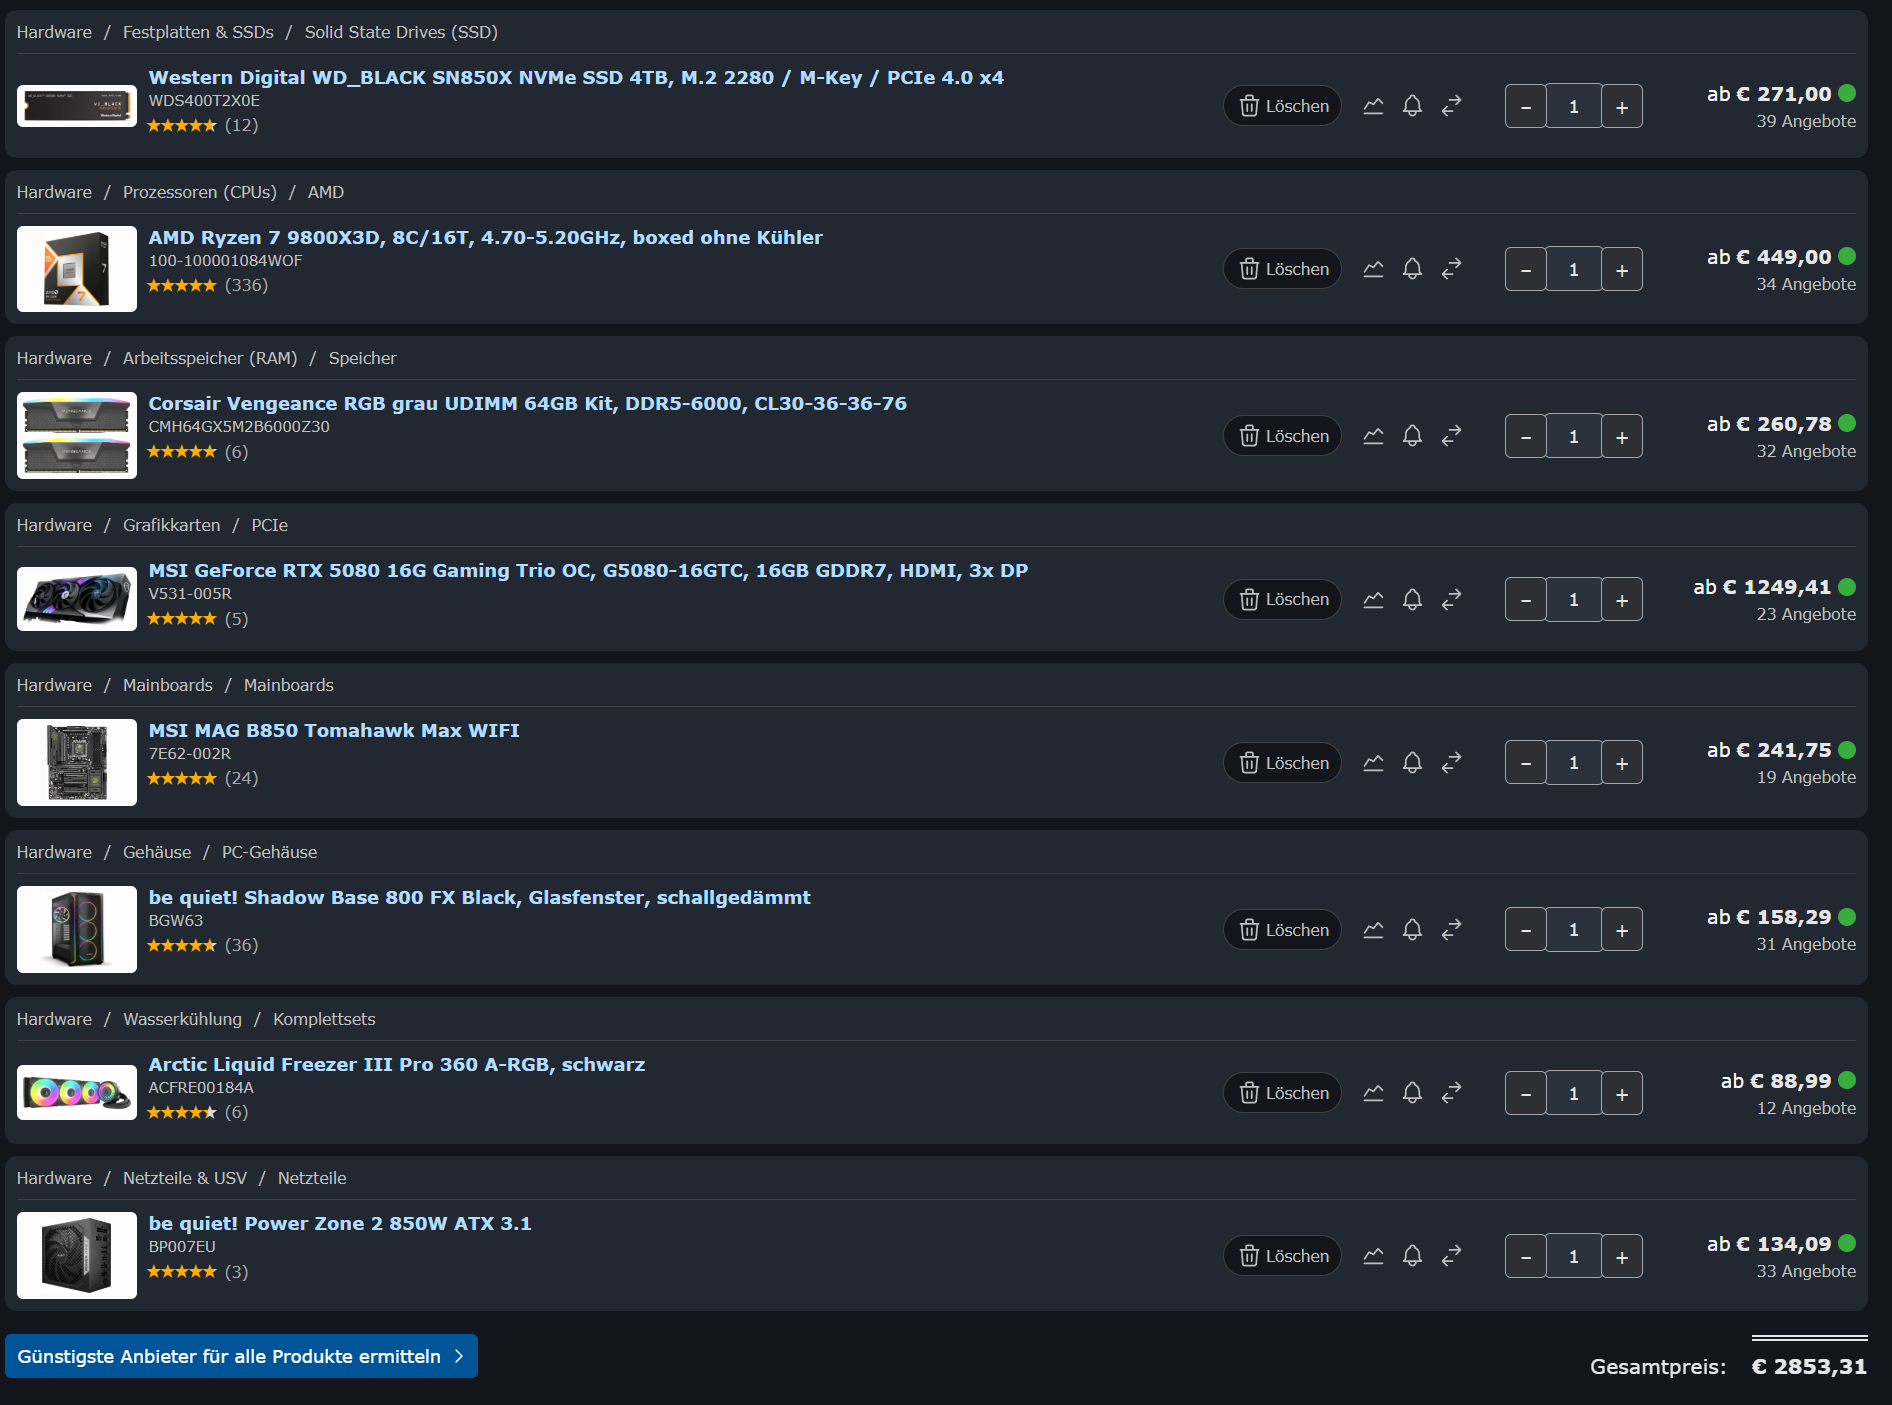Open the Festplatten & SSDs breadcrumb category
1892x1405 pixels.
198,32
